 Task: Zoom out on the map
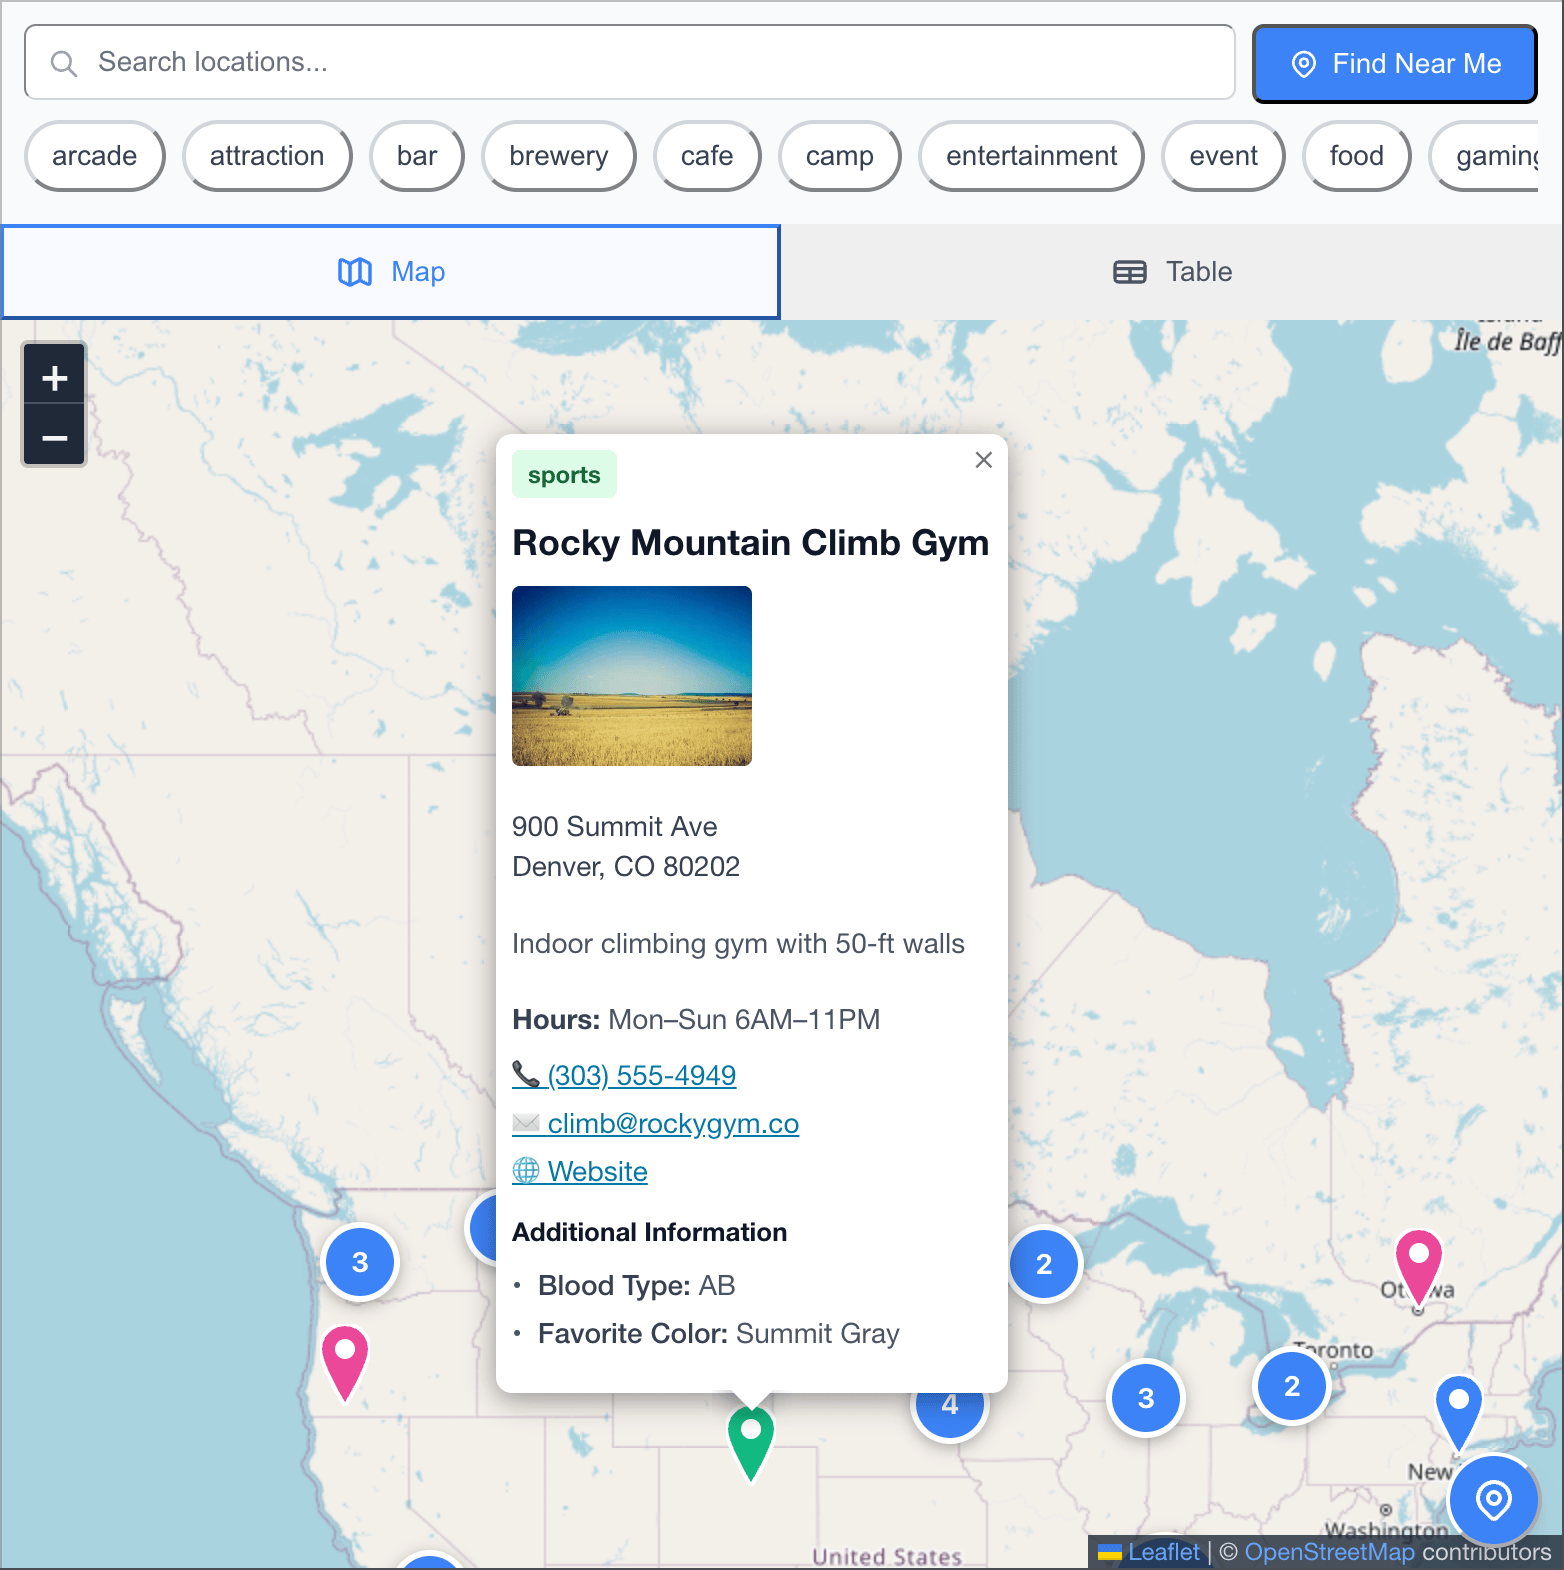click(x=55, y=437)
